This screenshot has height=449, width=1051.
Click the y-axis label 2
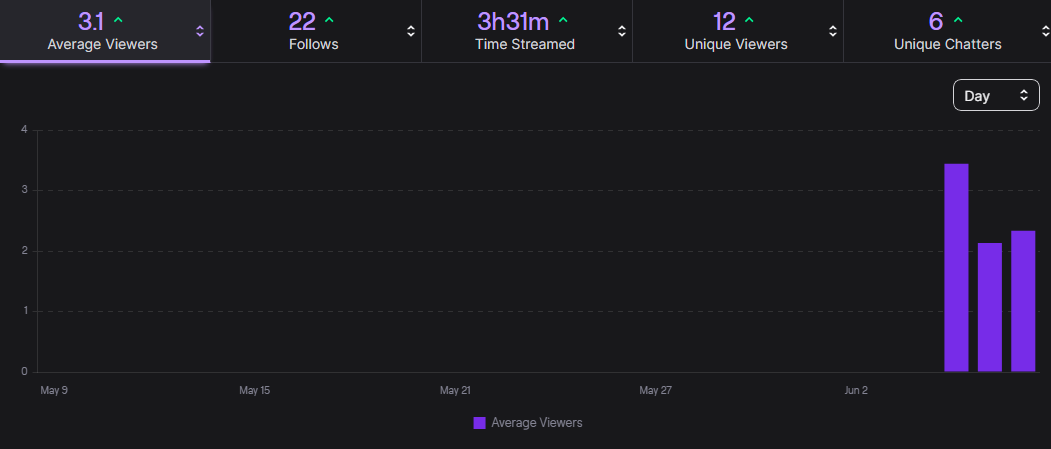point(24,251)
